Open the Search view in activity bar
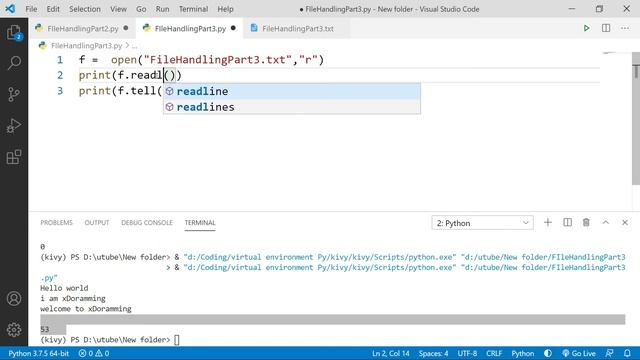 click(x=14, y=63)
